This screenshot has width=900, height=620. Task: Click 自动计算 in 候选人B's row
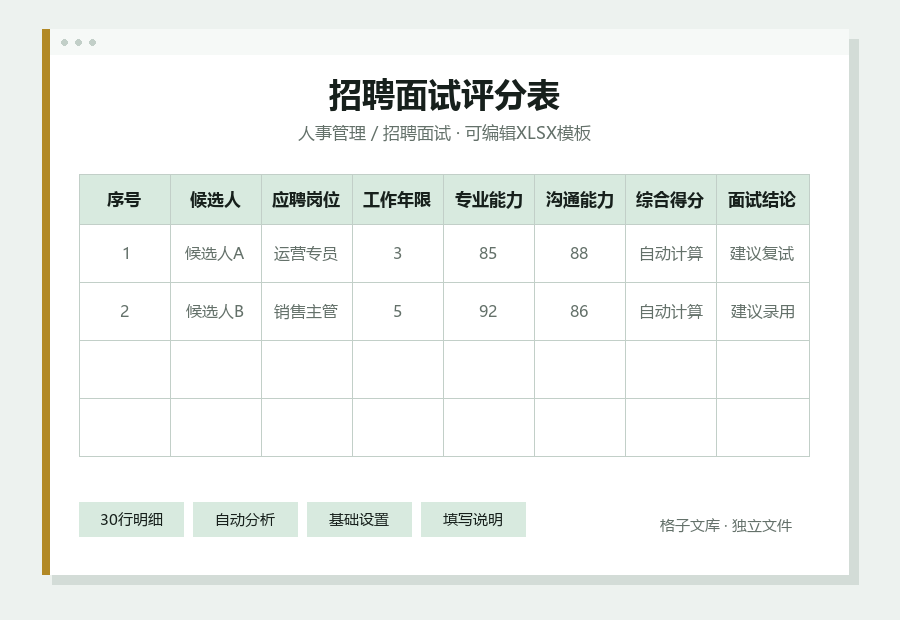click(670, 311)
